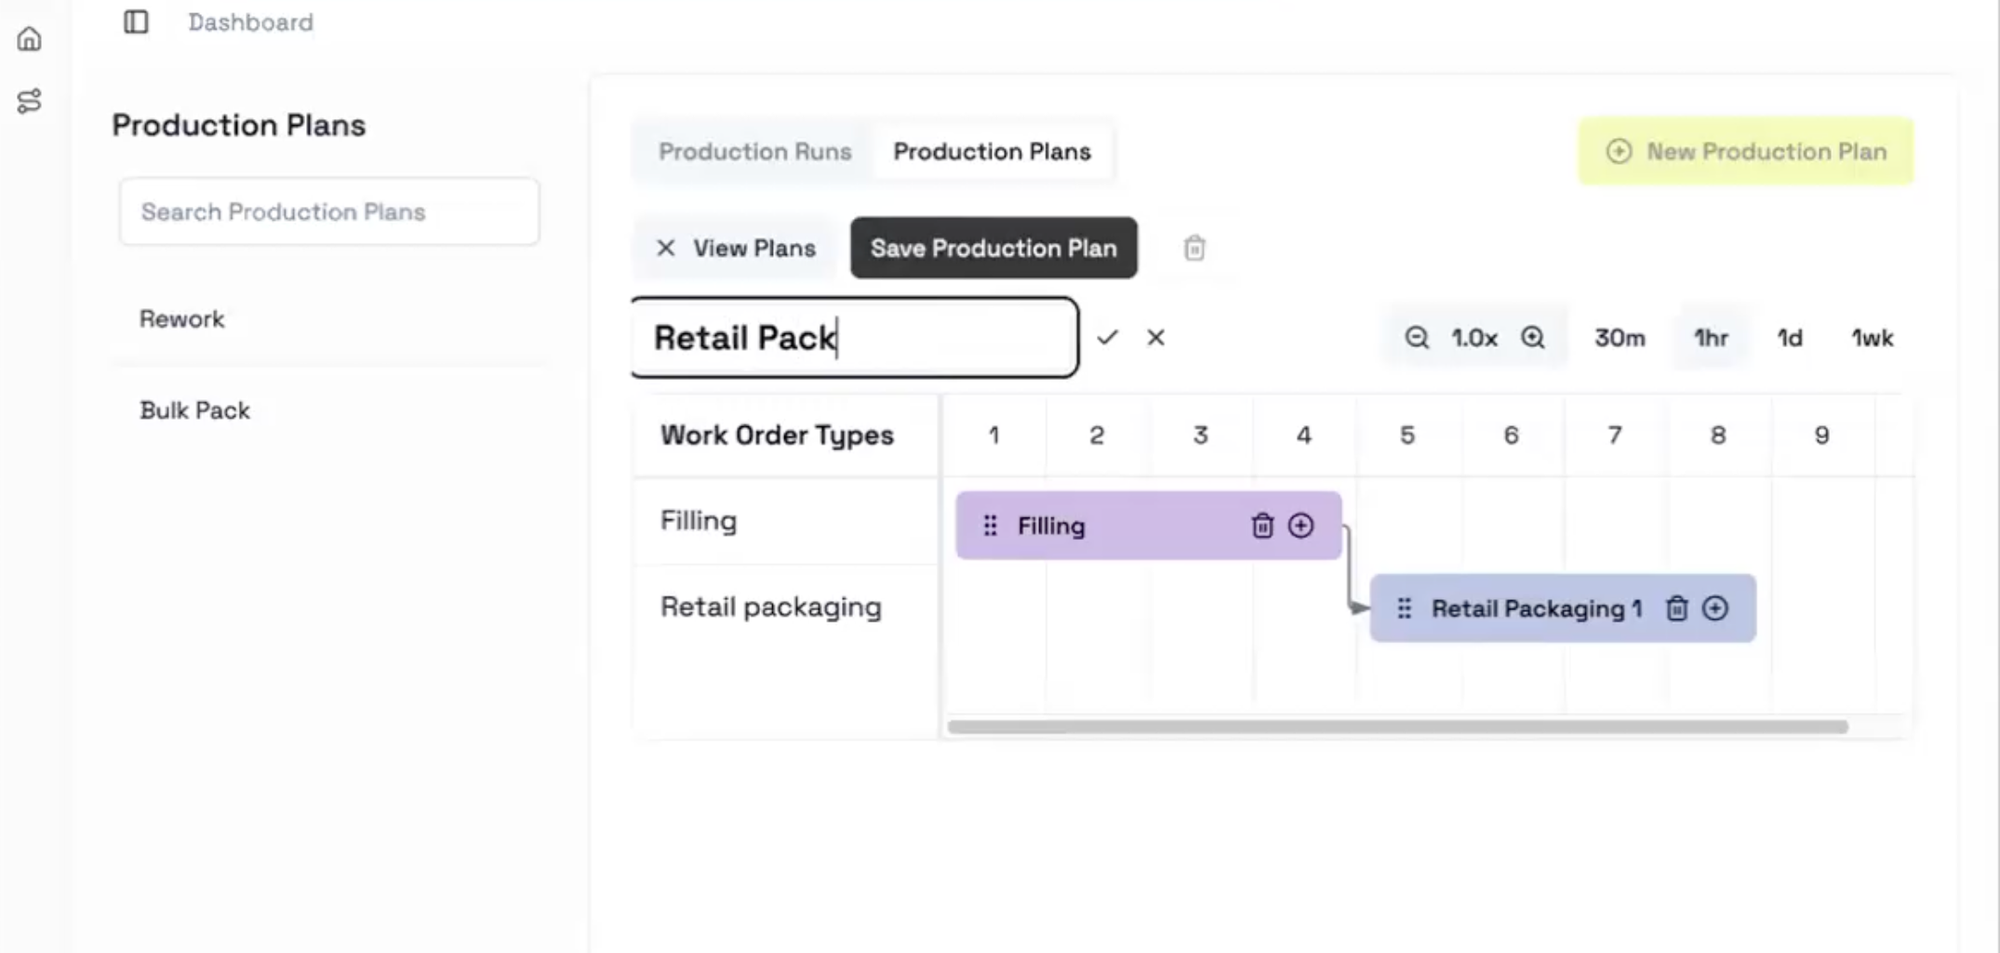Cancel plan name edit with X icon
2000x953 pixels.
pyautogui.click(x=1156, y=338)
